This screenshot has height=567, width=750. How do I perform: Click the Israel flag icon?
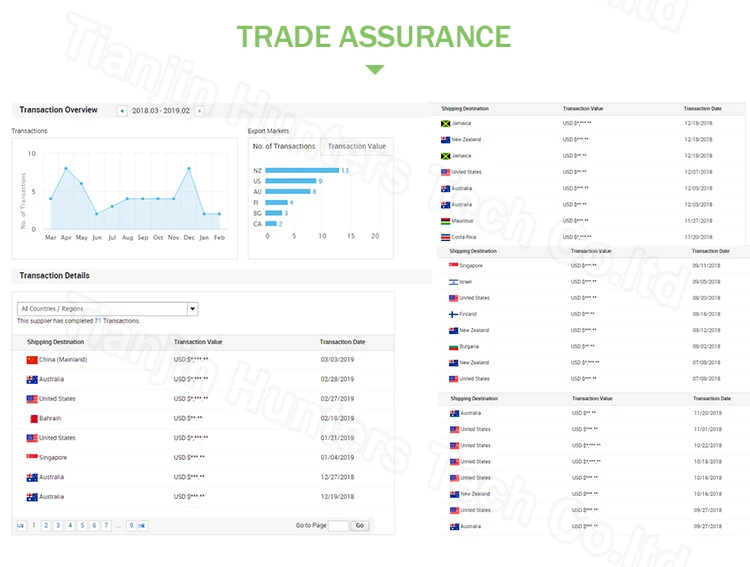453,282
